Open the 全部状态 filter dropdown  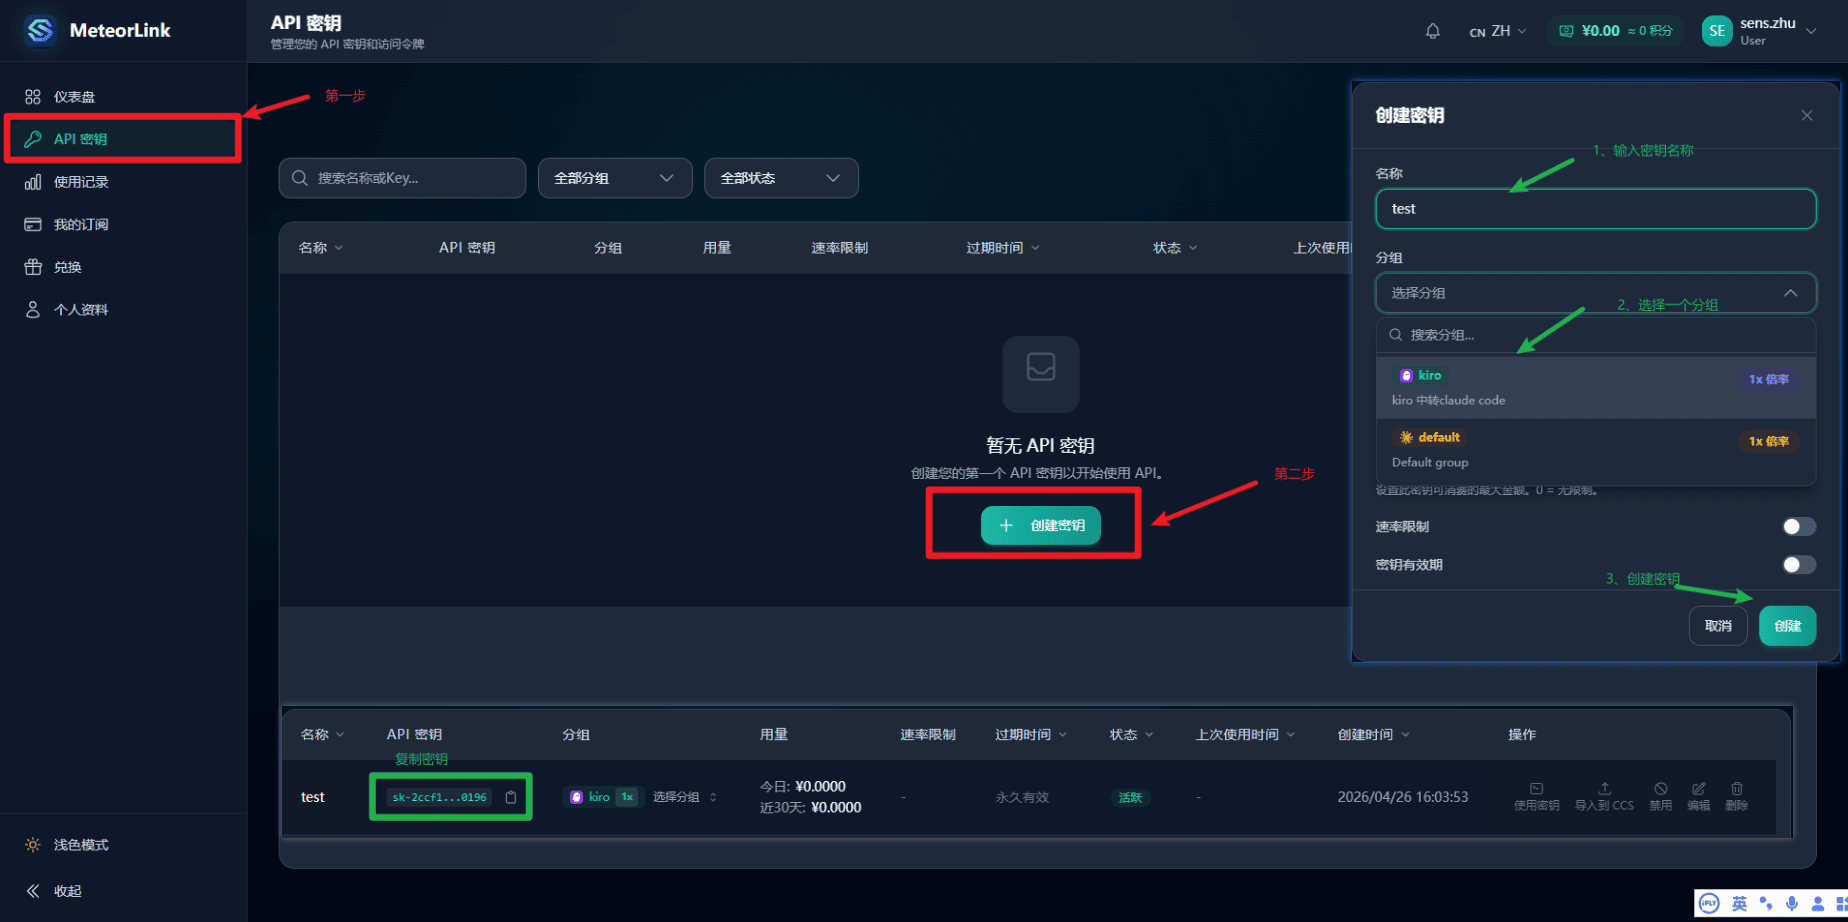click(x=781, y=178)
